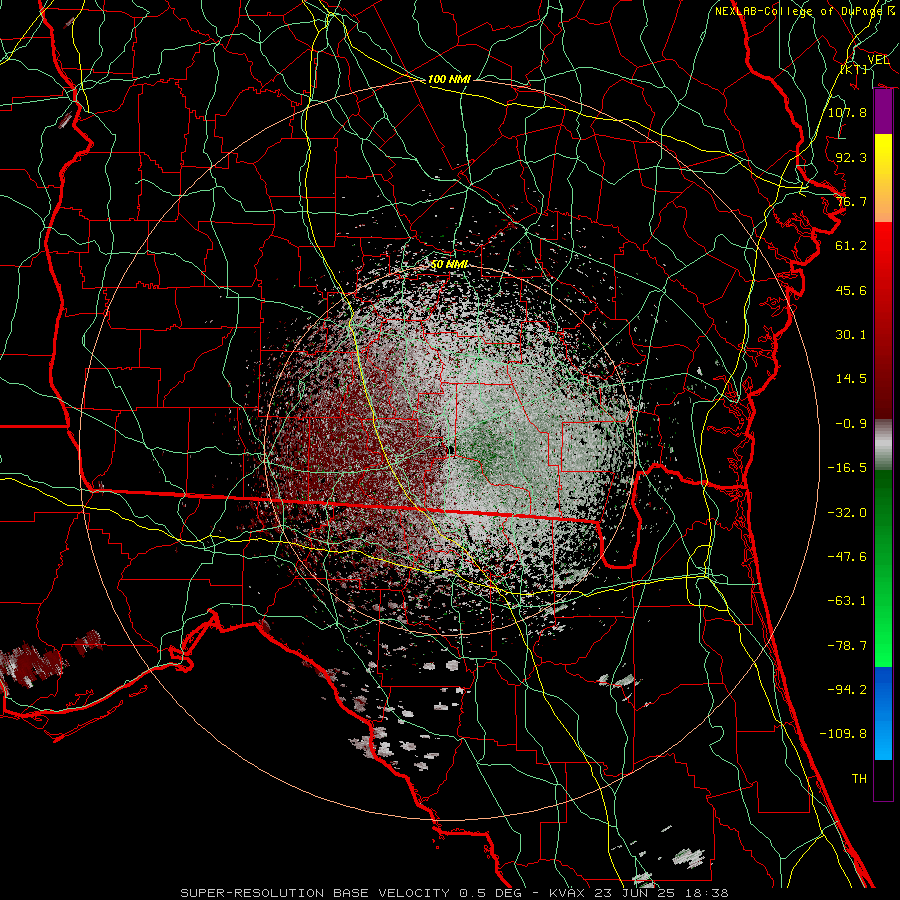Click the VEL legend title

coord(878,59)
